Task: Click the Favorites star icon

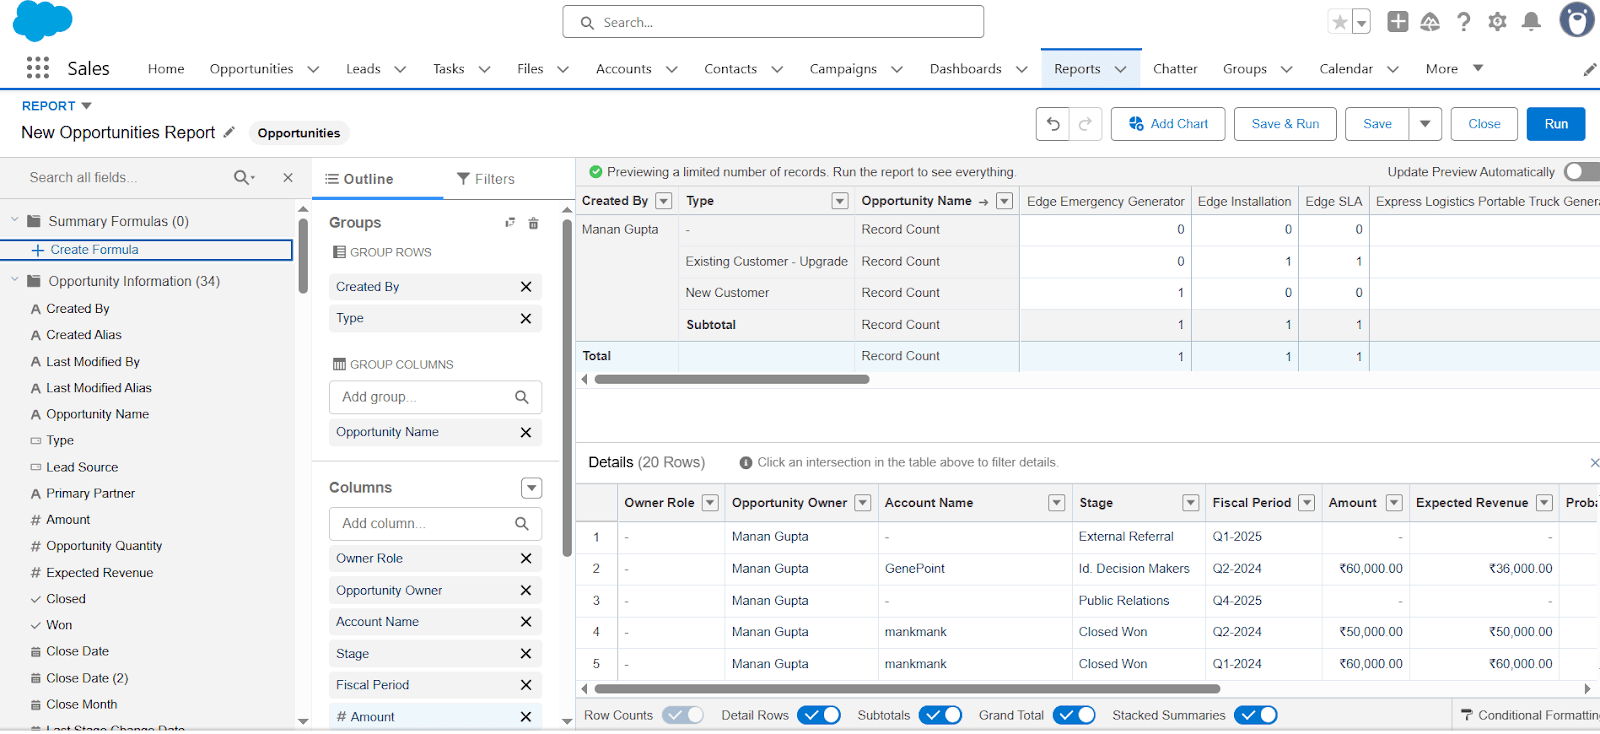Action: (1339, 22)
